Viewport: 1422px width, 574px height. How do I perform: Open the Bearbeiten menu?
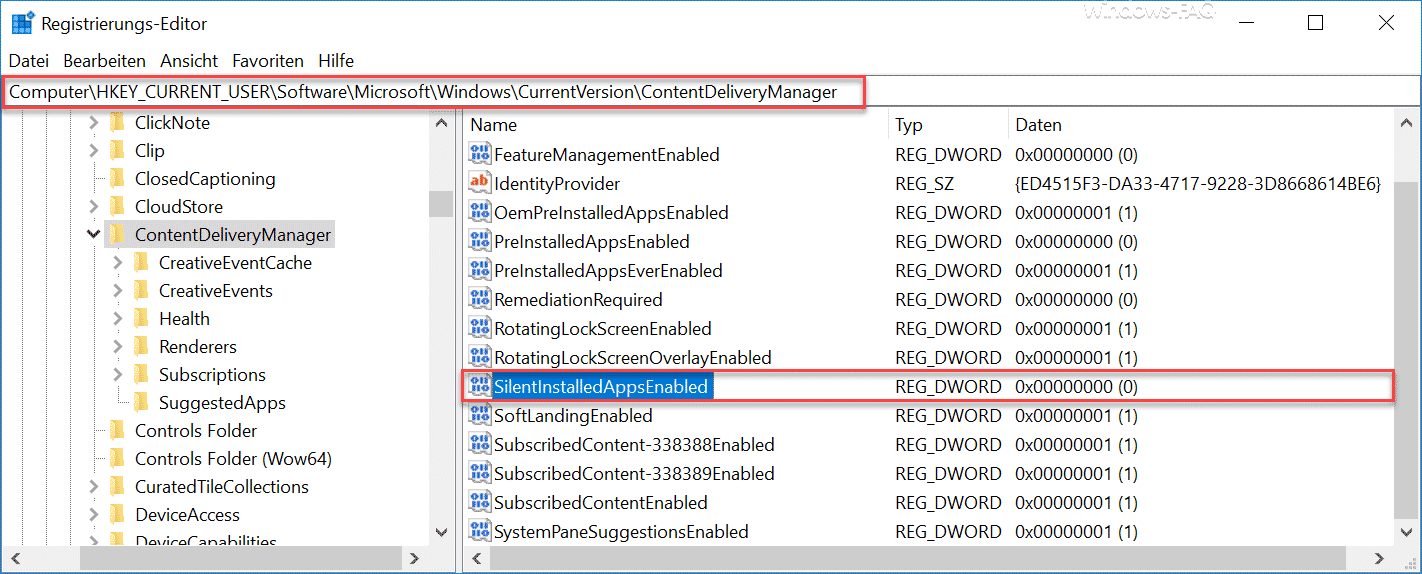[x=104, y=61]
